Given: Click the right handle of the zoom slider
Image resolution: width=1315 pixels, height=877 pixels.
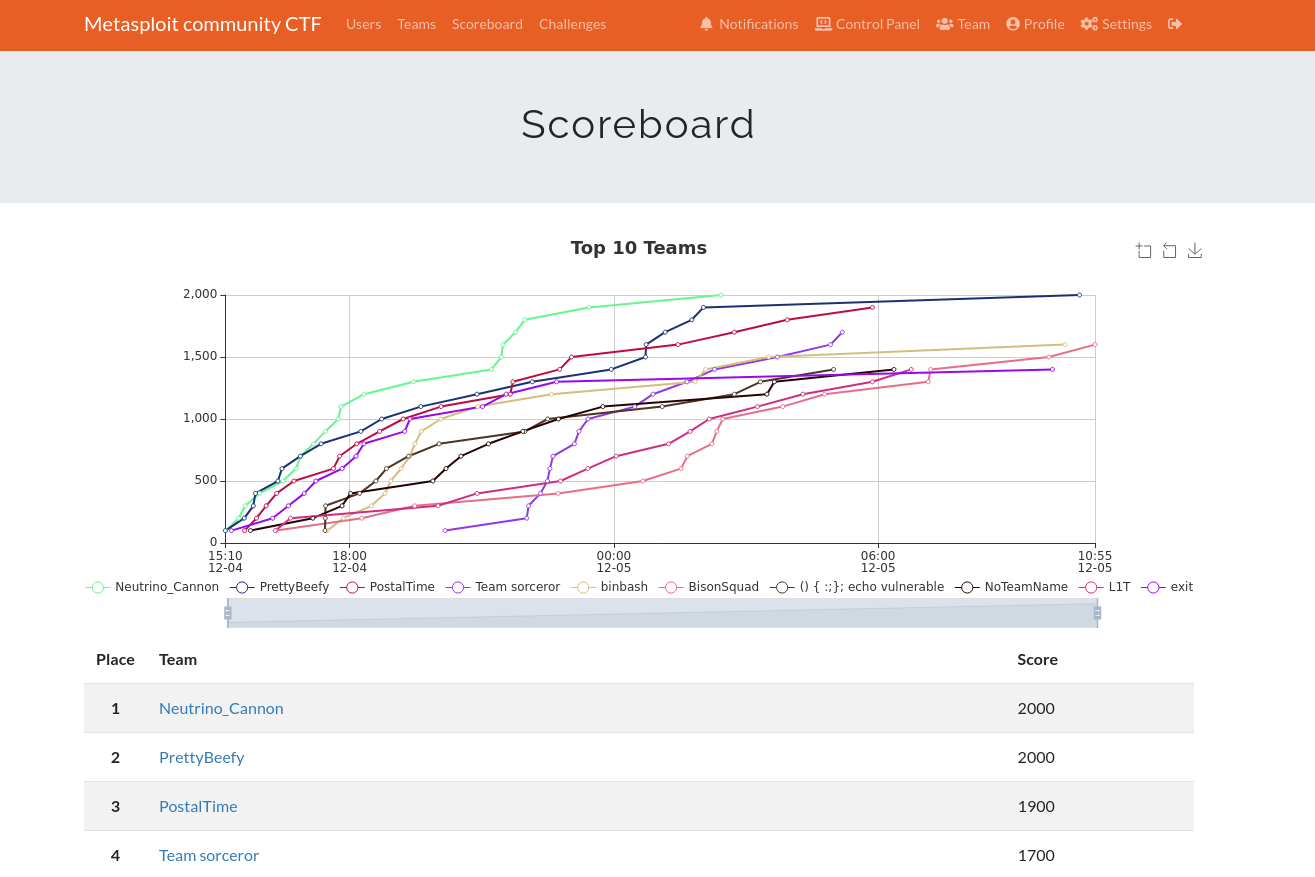Looking at the screenshot, I should point(1098,613).
